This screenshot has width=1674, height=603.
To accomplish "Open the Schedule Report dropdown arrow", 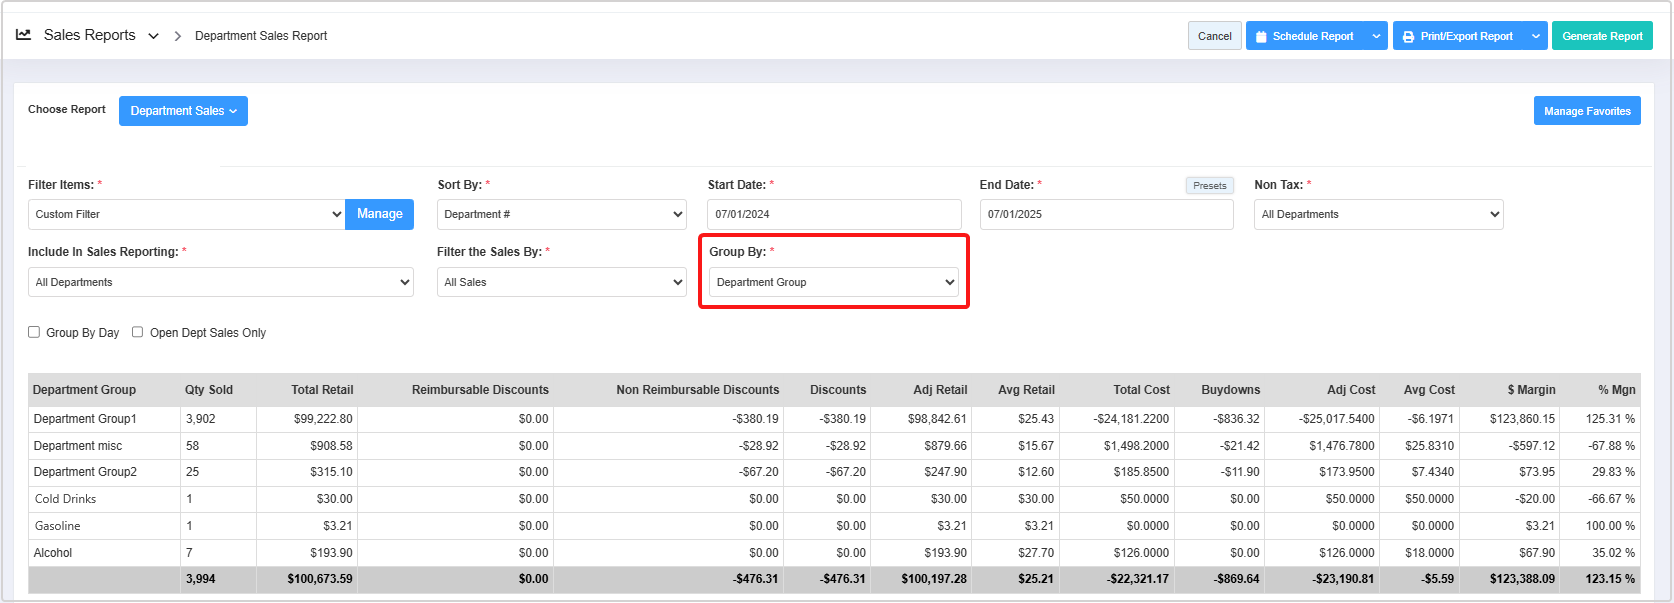I will click(1376, 36).
